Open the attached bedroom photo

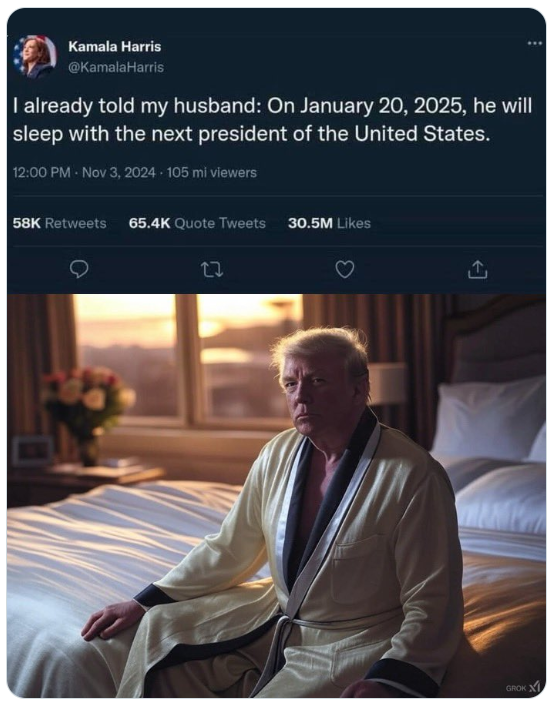(276, 496)
